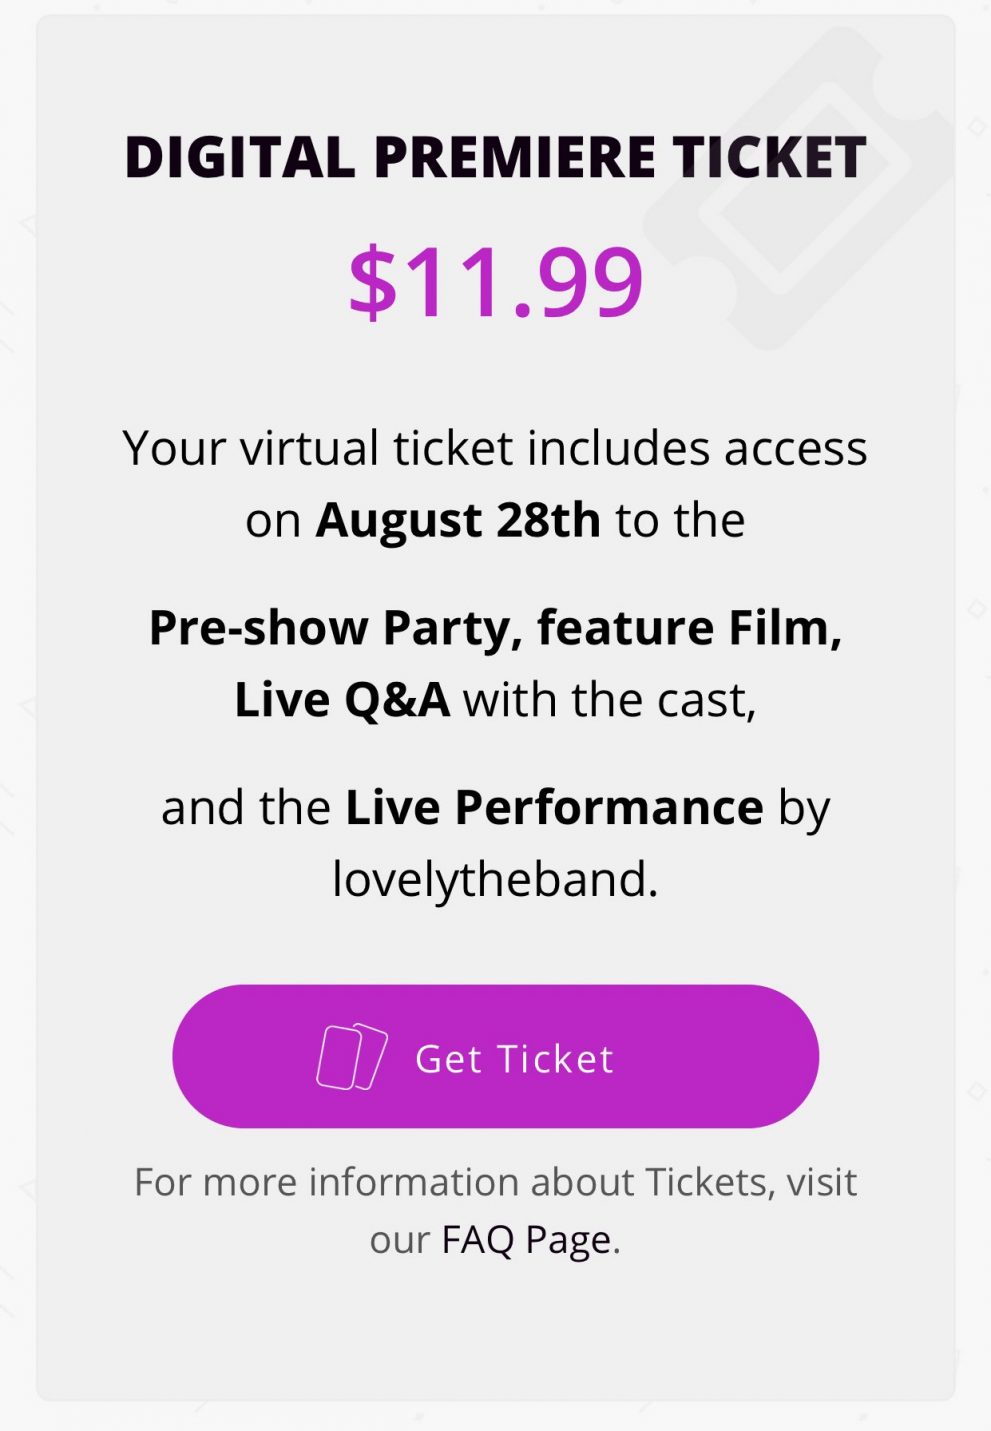Click the "lovelytheband." band name
Viewport: 991px width, 1431px height.
495,880
